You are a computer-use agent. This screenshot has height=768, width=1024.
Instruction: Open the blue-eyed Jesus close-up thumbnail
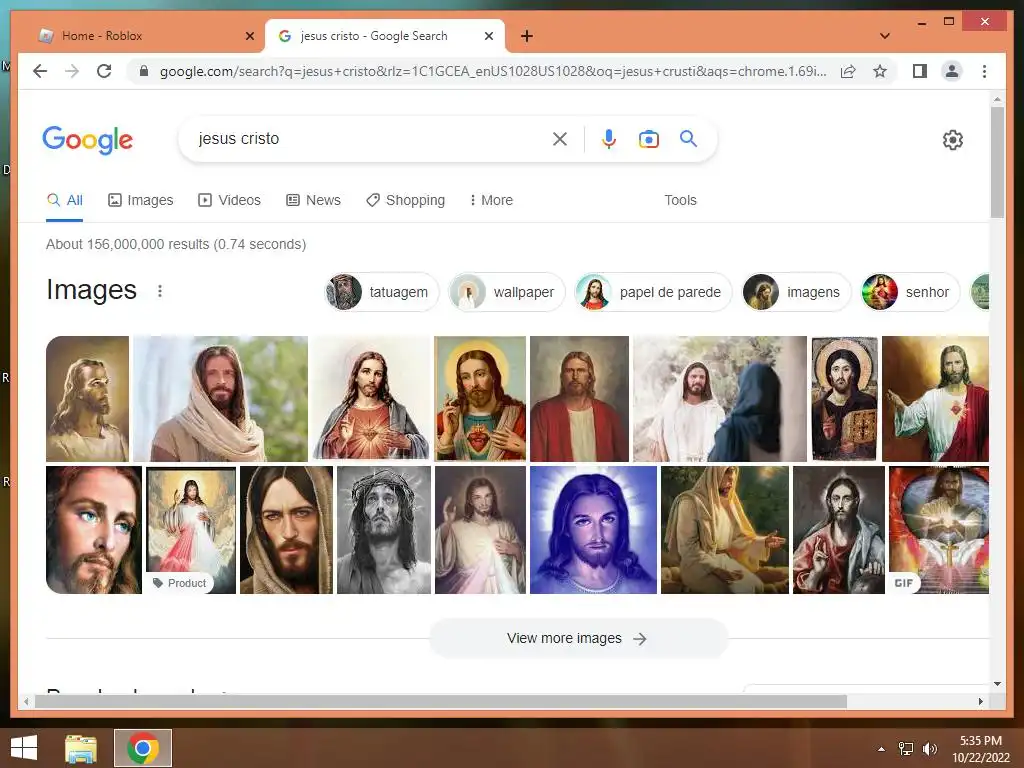click(94, 530)
